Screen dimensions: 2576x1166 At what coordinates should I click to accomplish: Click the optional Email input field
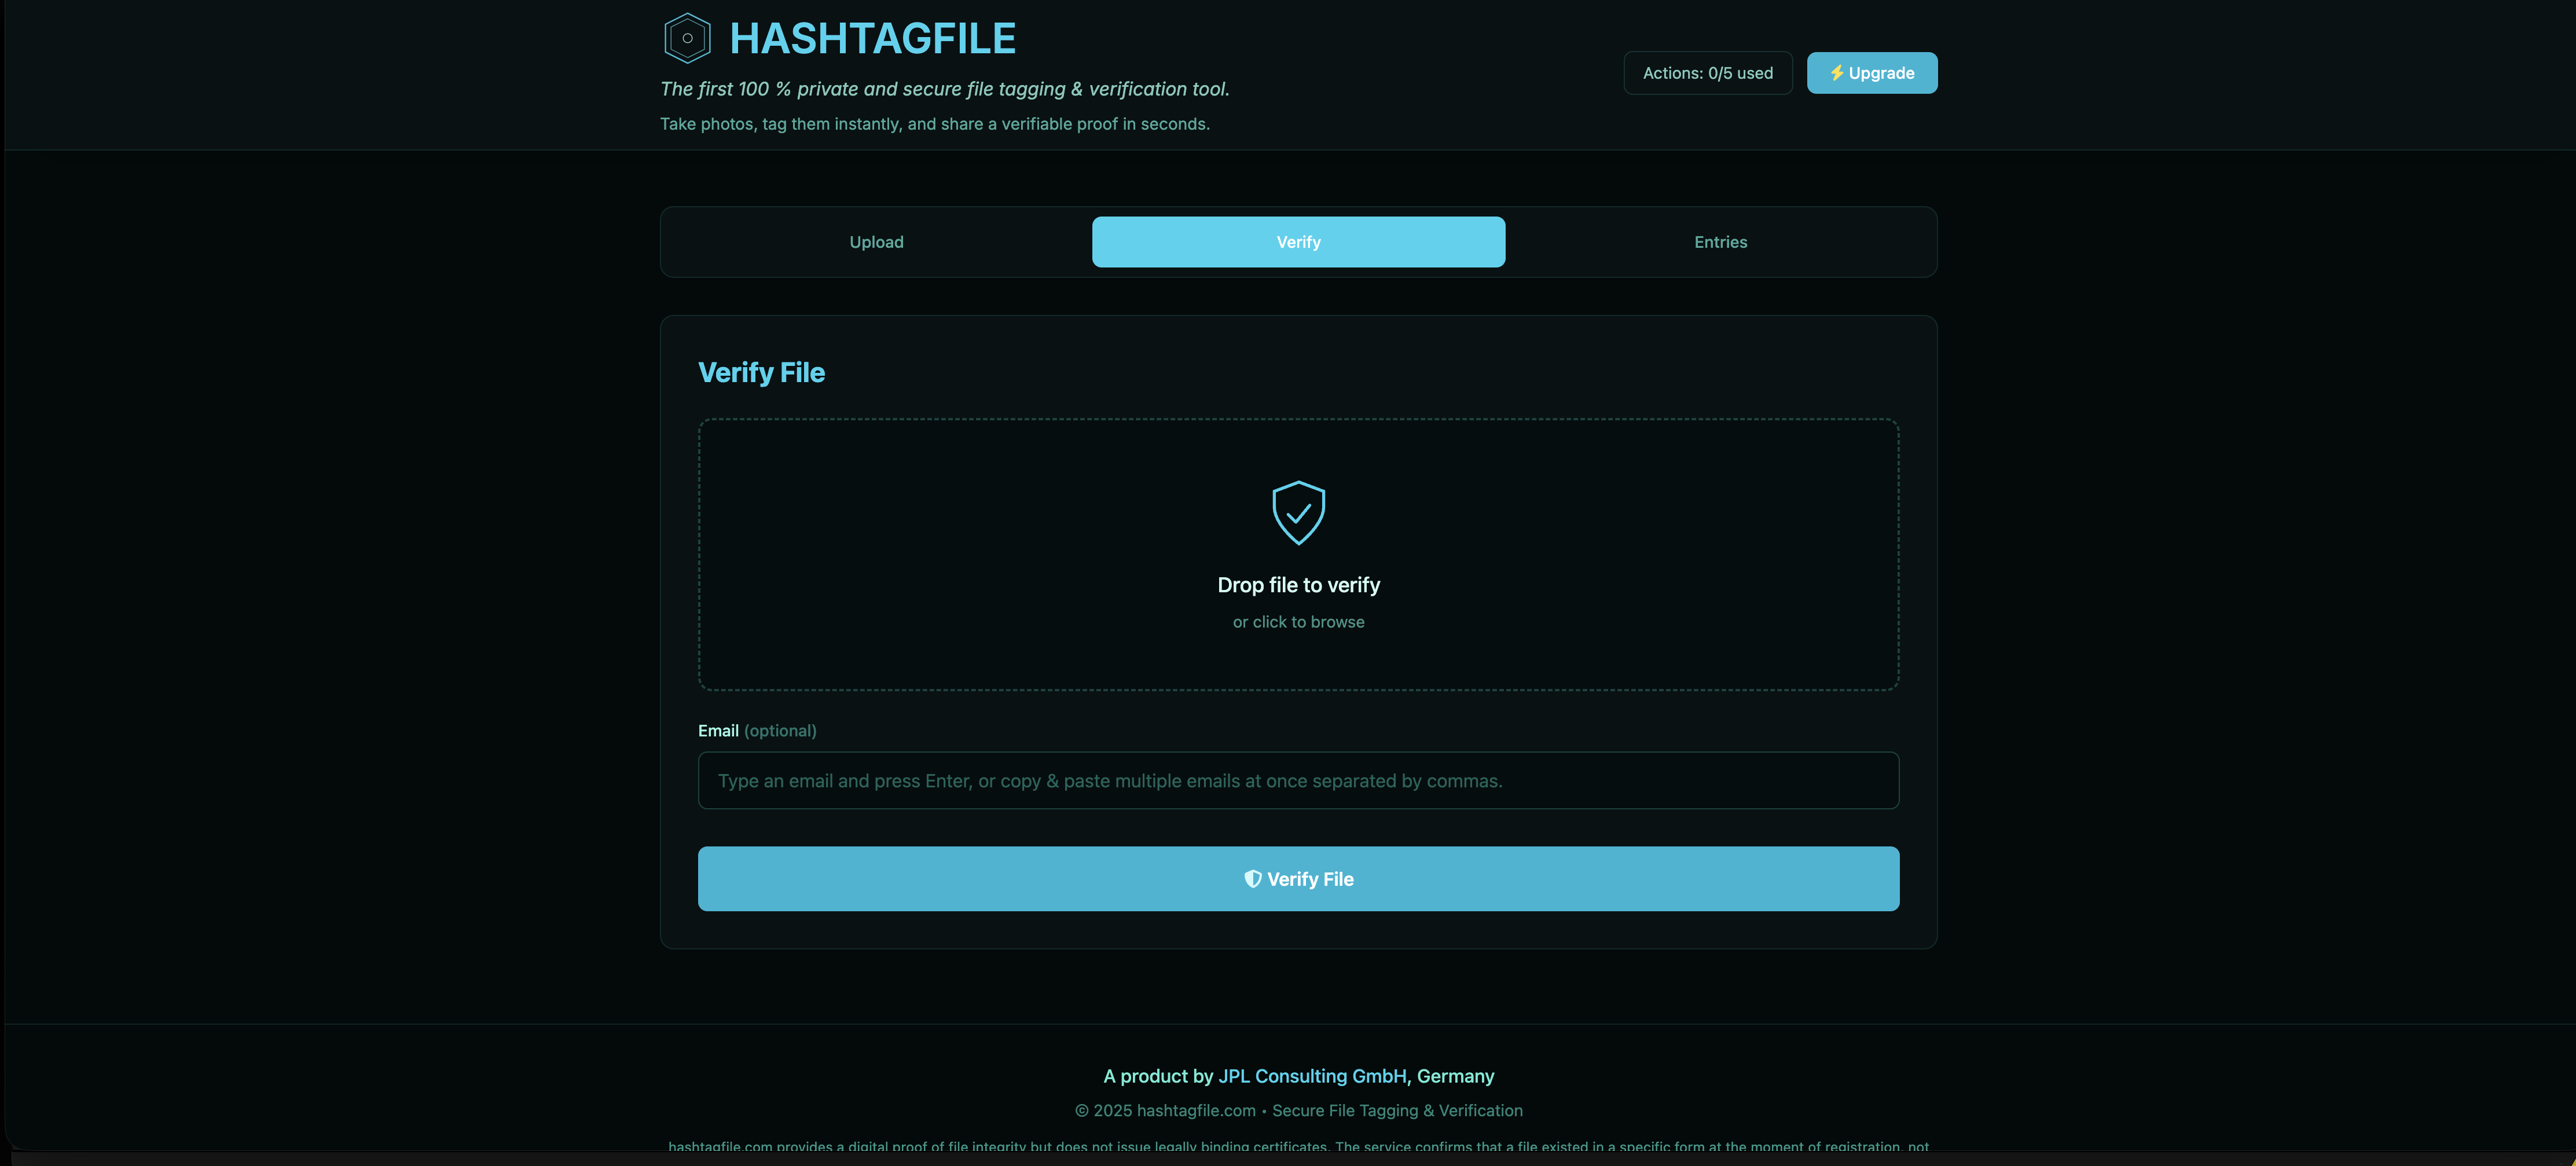(1298, 780)
